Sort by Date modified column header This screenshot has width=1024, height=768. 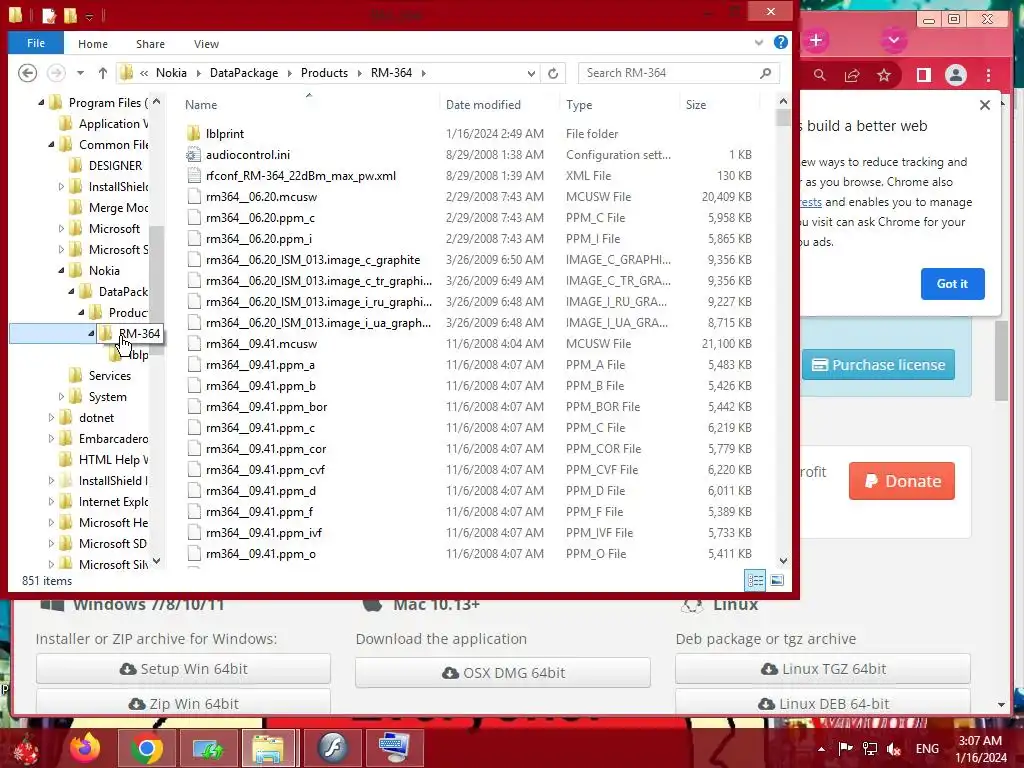click(483, 104)
